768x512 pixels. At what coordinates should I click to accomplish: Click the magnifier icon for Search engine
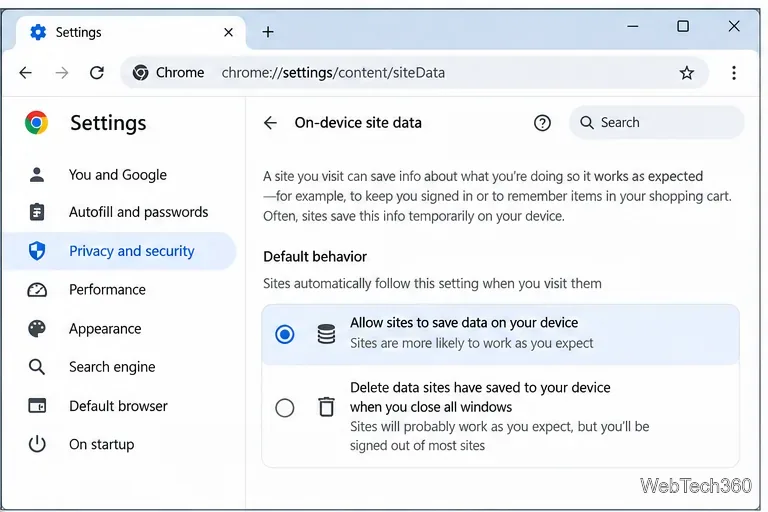coord(37,367)
